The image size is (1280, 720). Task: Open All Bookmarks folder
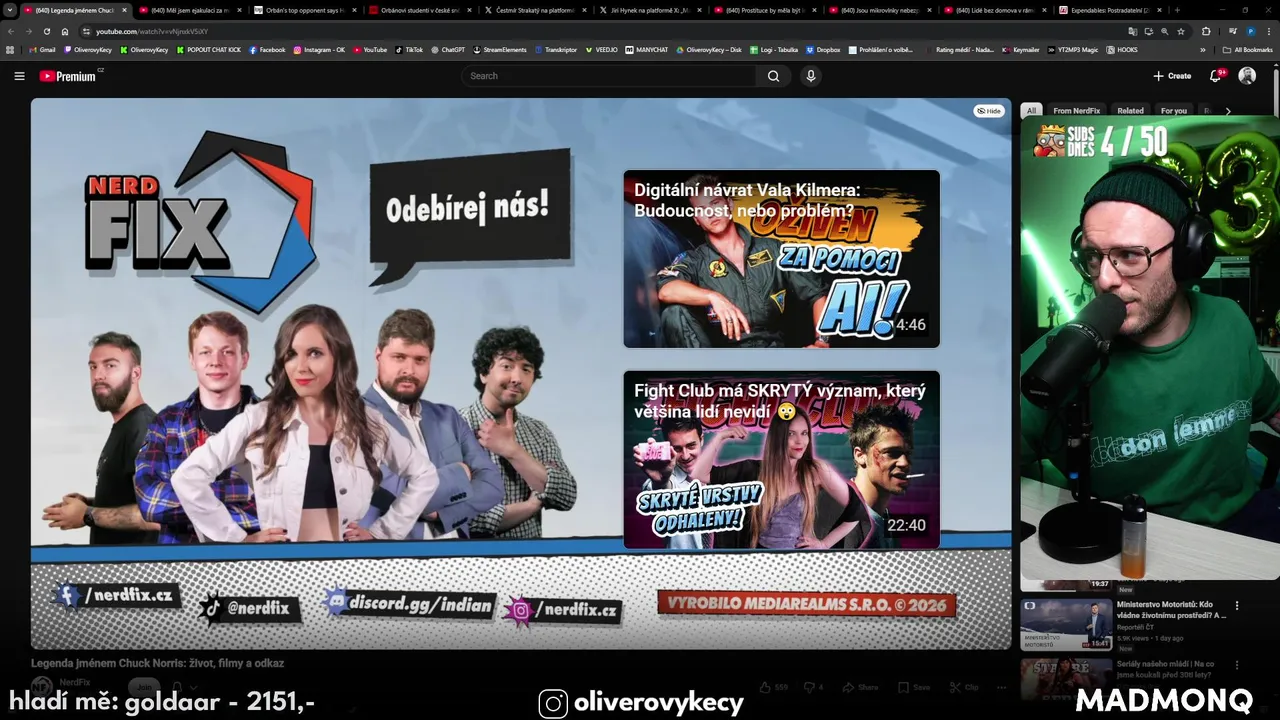1248,49
